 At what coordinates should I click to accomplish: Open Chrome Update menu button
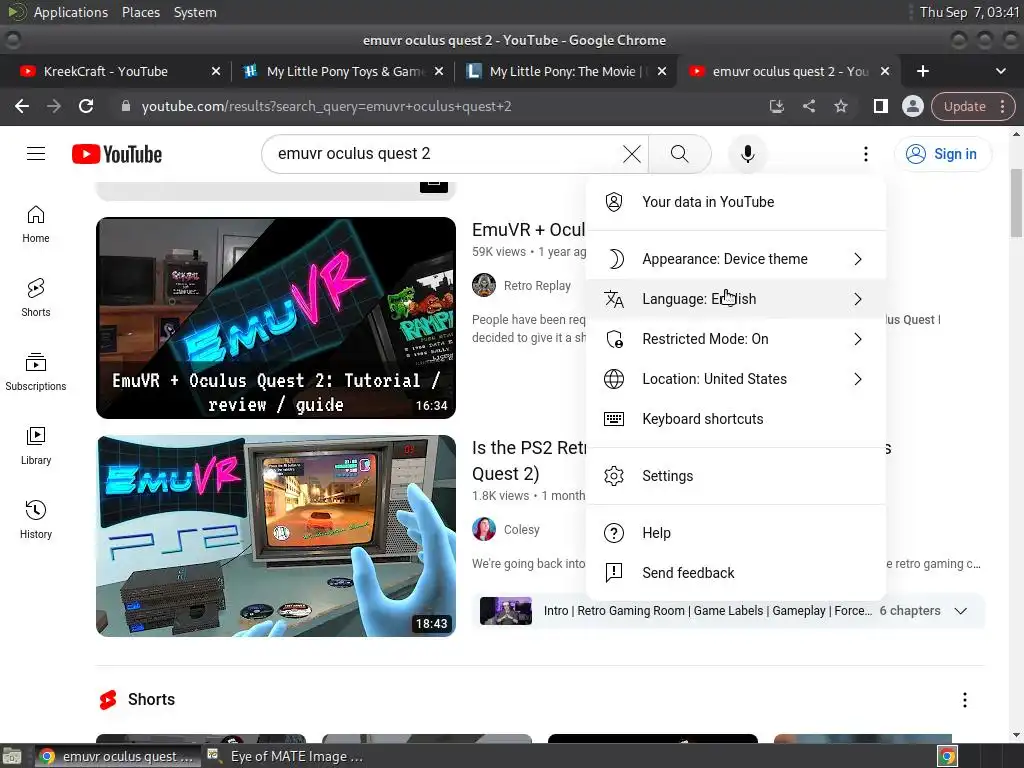tap(973, 106)
